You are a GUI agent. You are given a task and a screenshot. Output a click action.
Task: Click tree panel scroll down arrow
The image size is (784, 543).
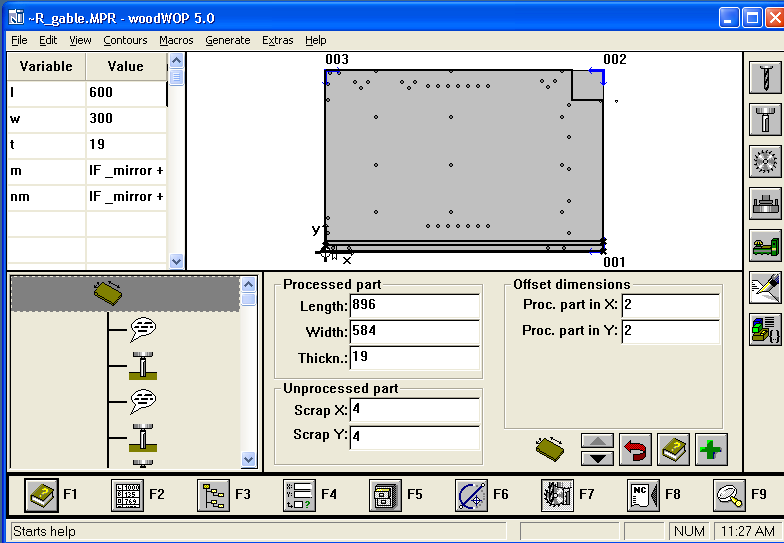click(x=248, y=459)
